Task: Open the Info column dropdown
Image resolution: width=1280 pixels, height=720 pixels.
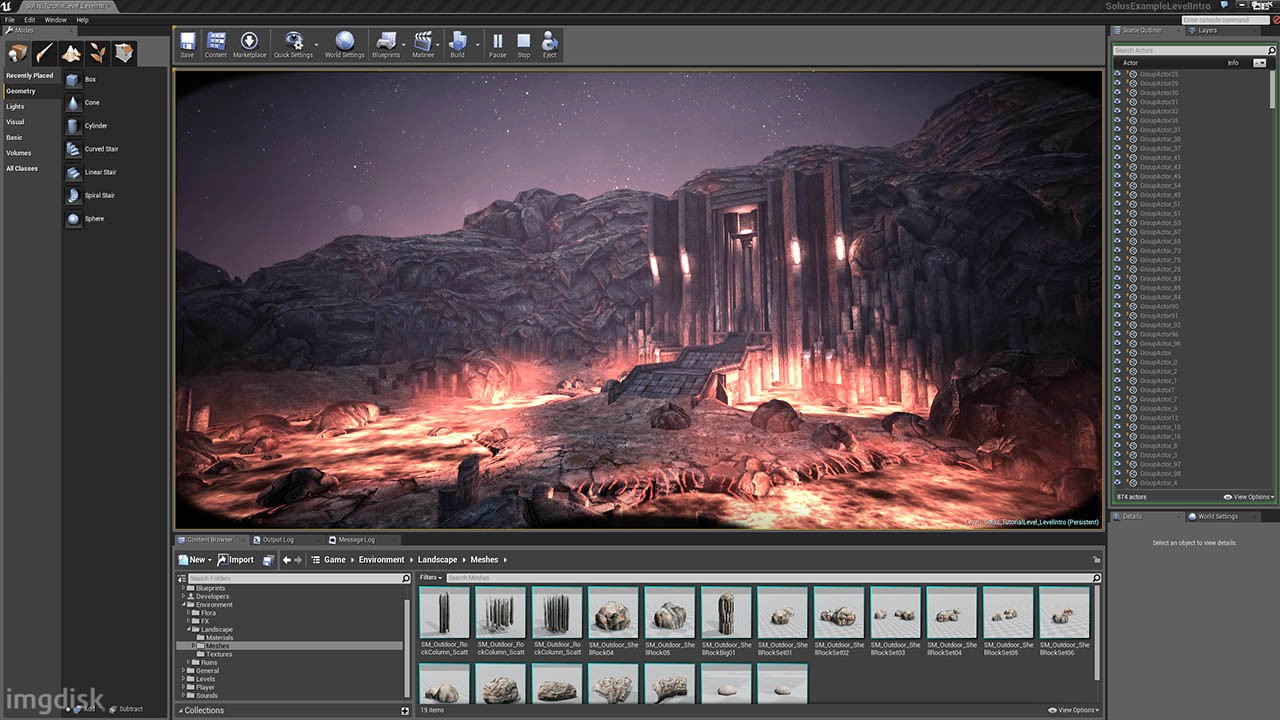Action: click(1259, 62)
